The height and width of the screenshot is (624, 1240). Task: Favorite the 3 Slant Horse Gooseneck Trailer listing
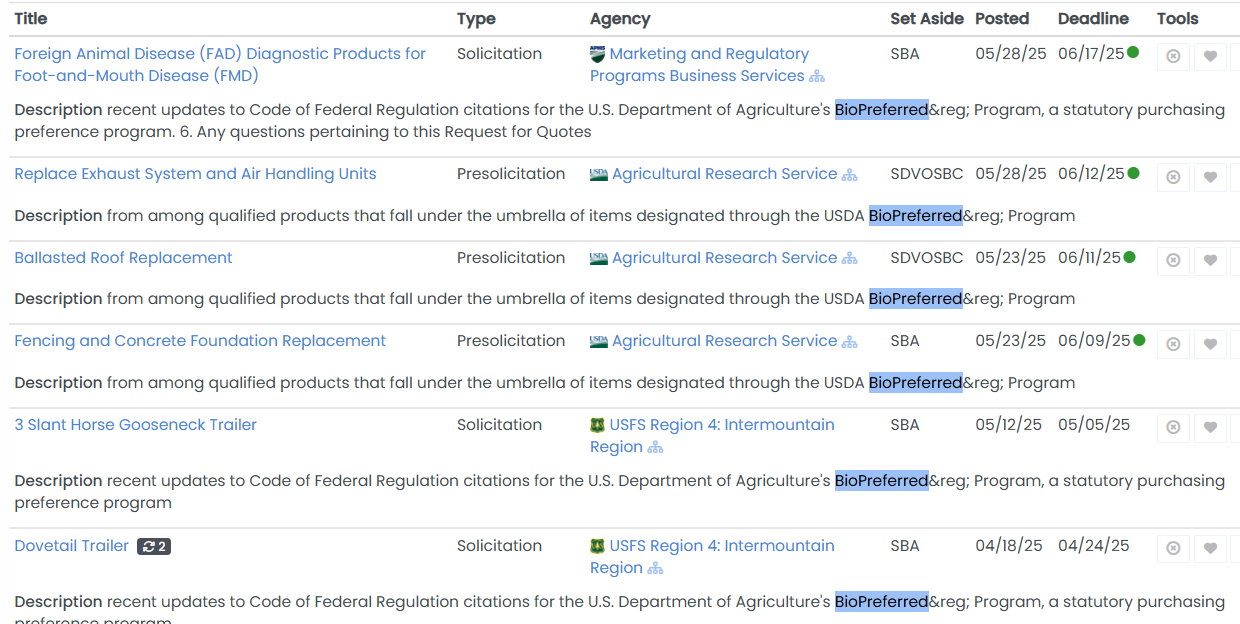[x=1210, y=427]
